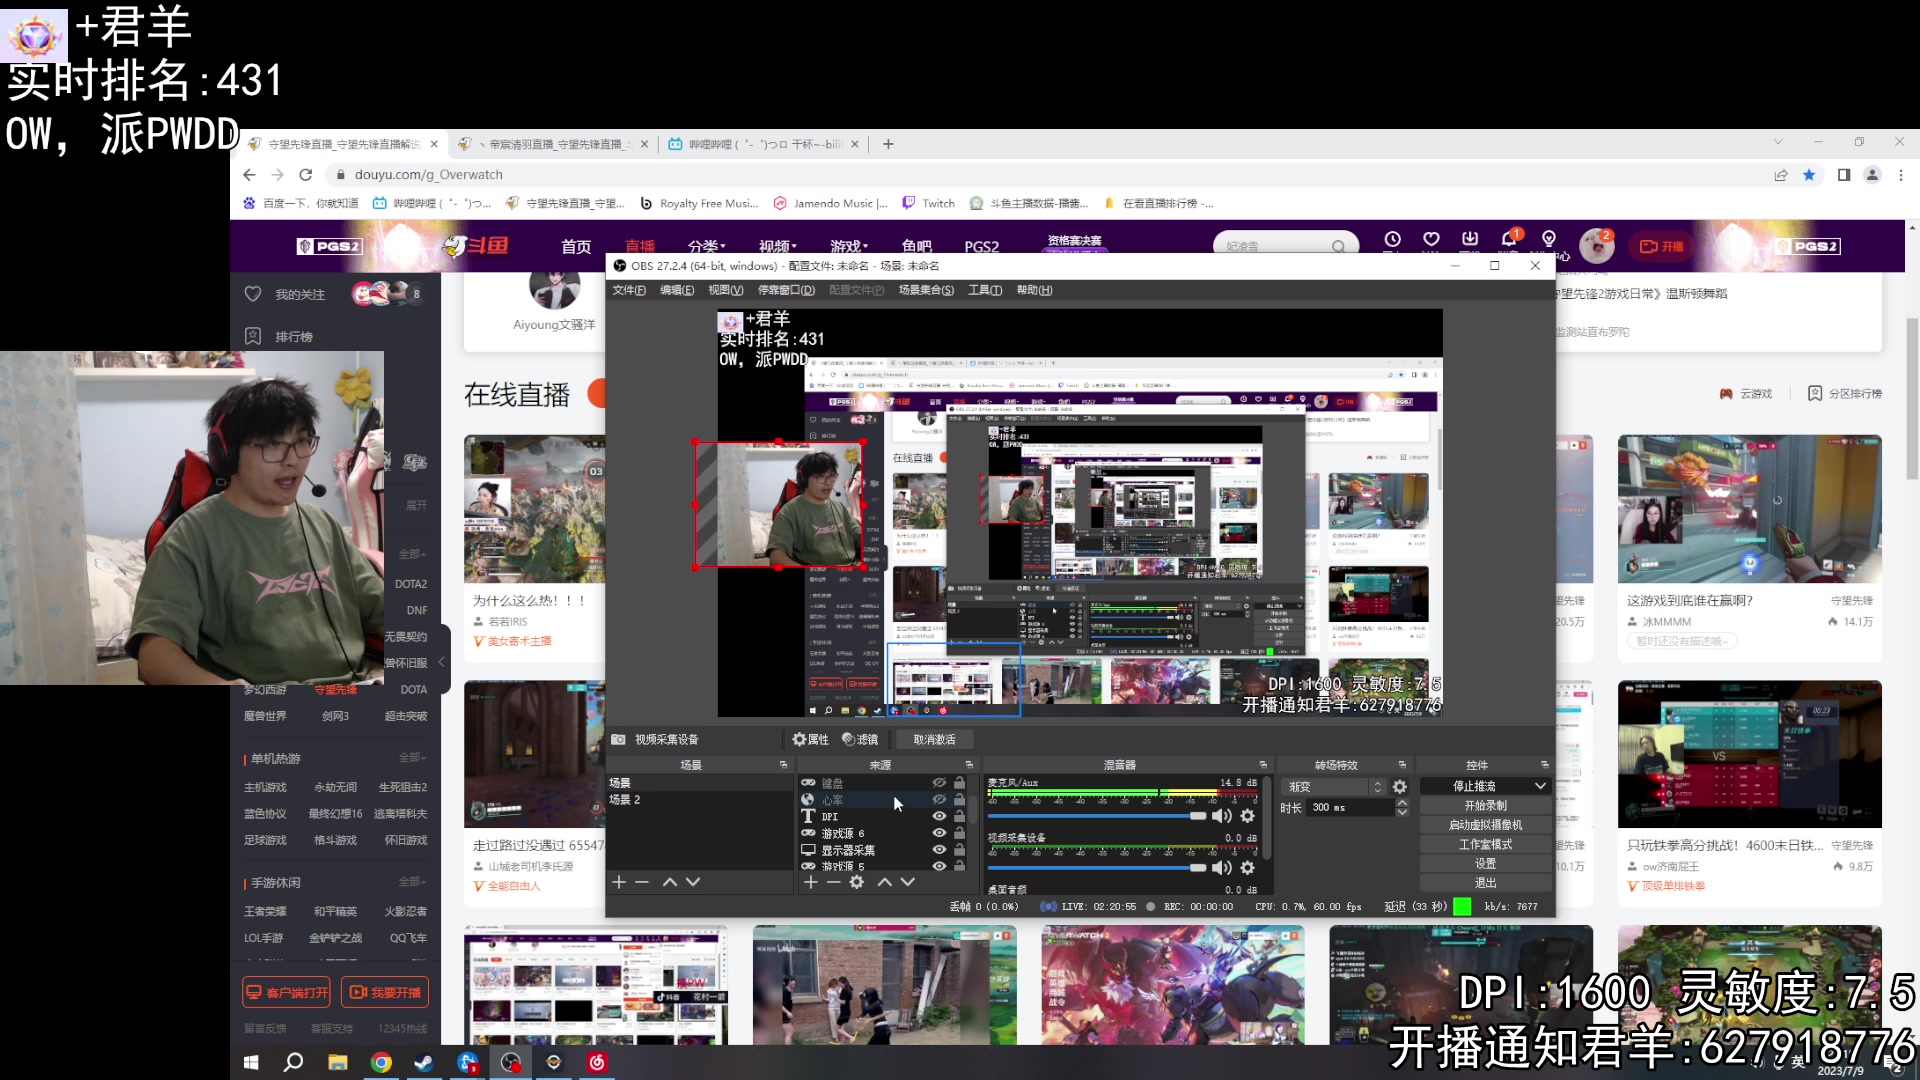Viewport: 1920px width, 1080px height.
Task: Pop out the 场景 dock panel
Action: coord(783,765)
